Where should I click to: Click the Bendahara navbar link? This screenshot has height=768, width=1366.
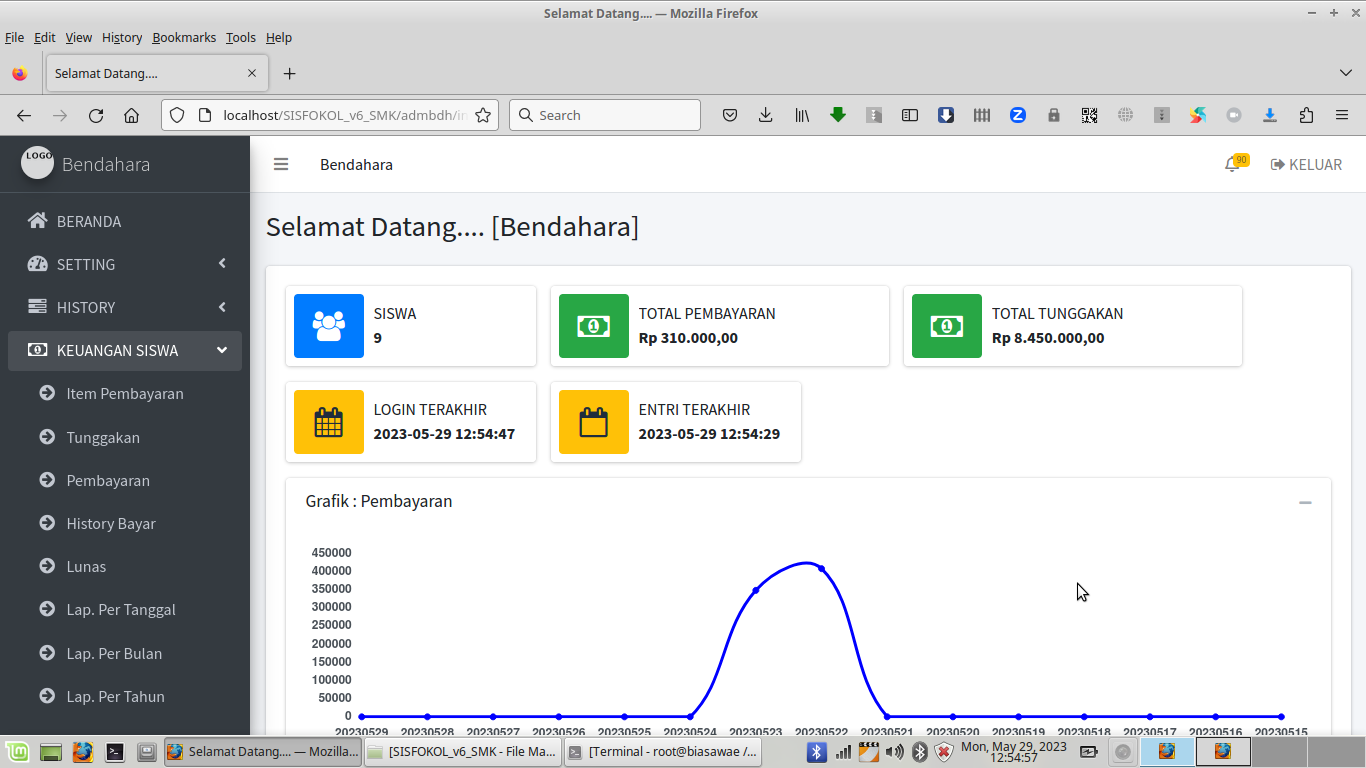356,164
